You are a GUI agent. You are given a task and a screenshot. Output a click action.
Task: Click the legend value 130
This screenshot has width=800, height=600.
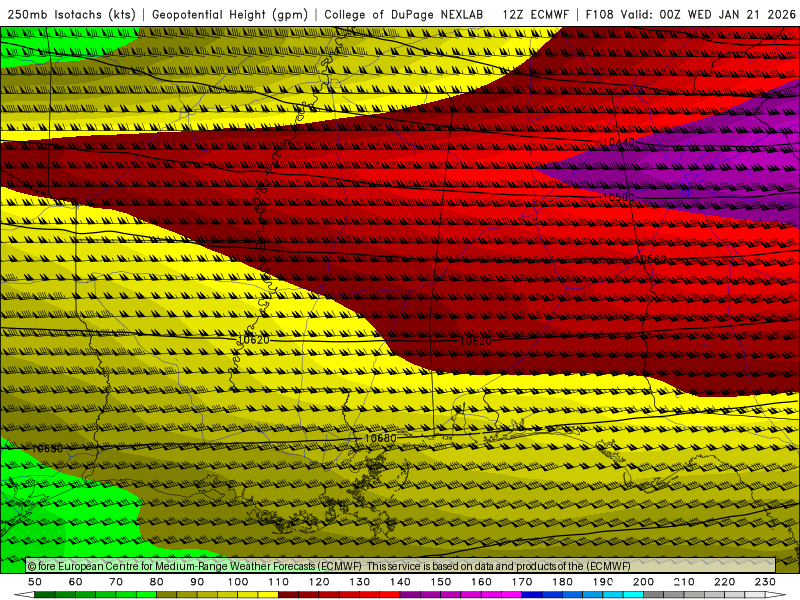pyautogui.click(x=359, y=582)
